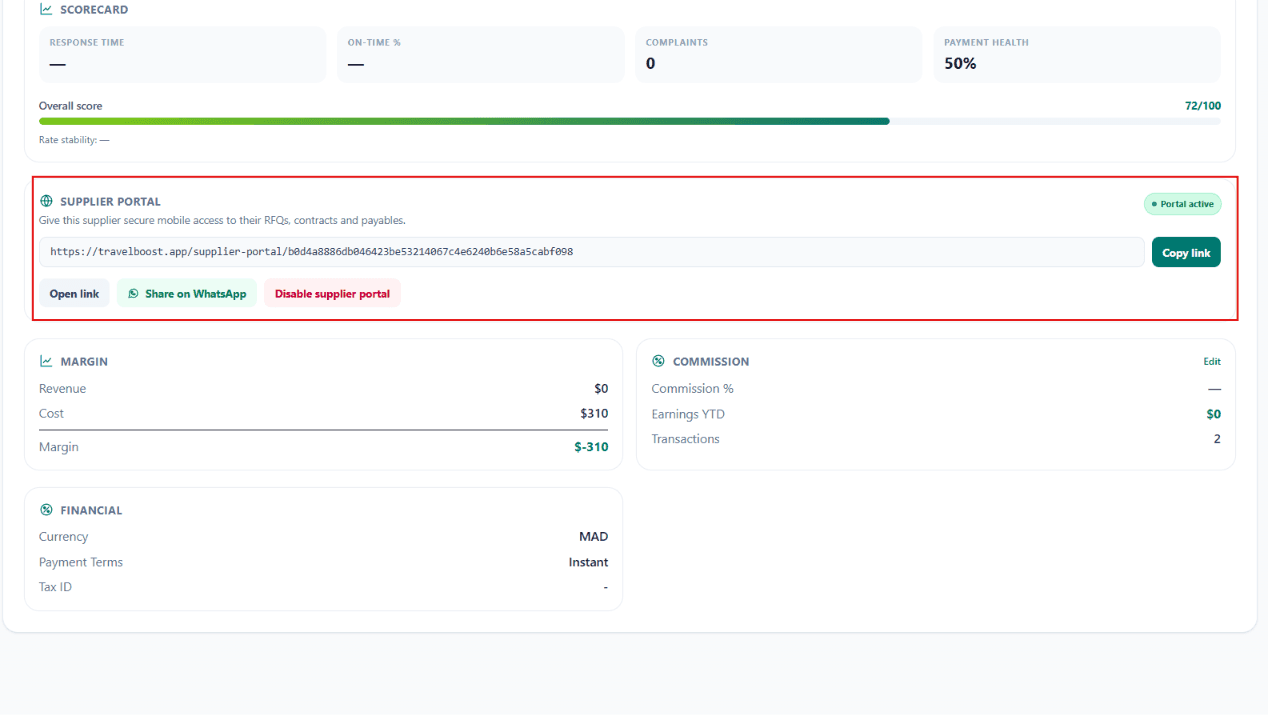
Task: Click the Financial section icon
Action: [x=46, y=510]
